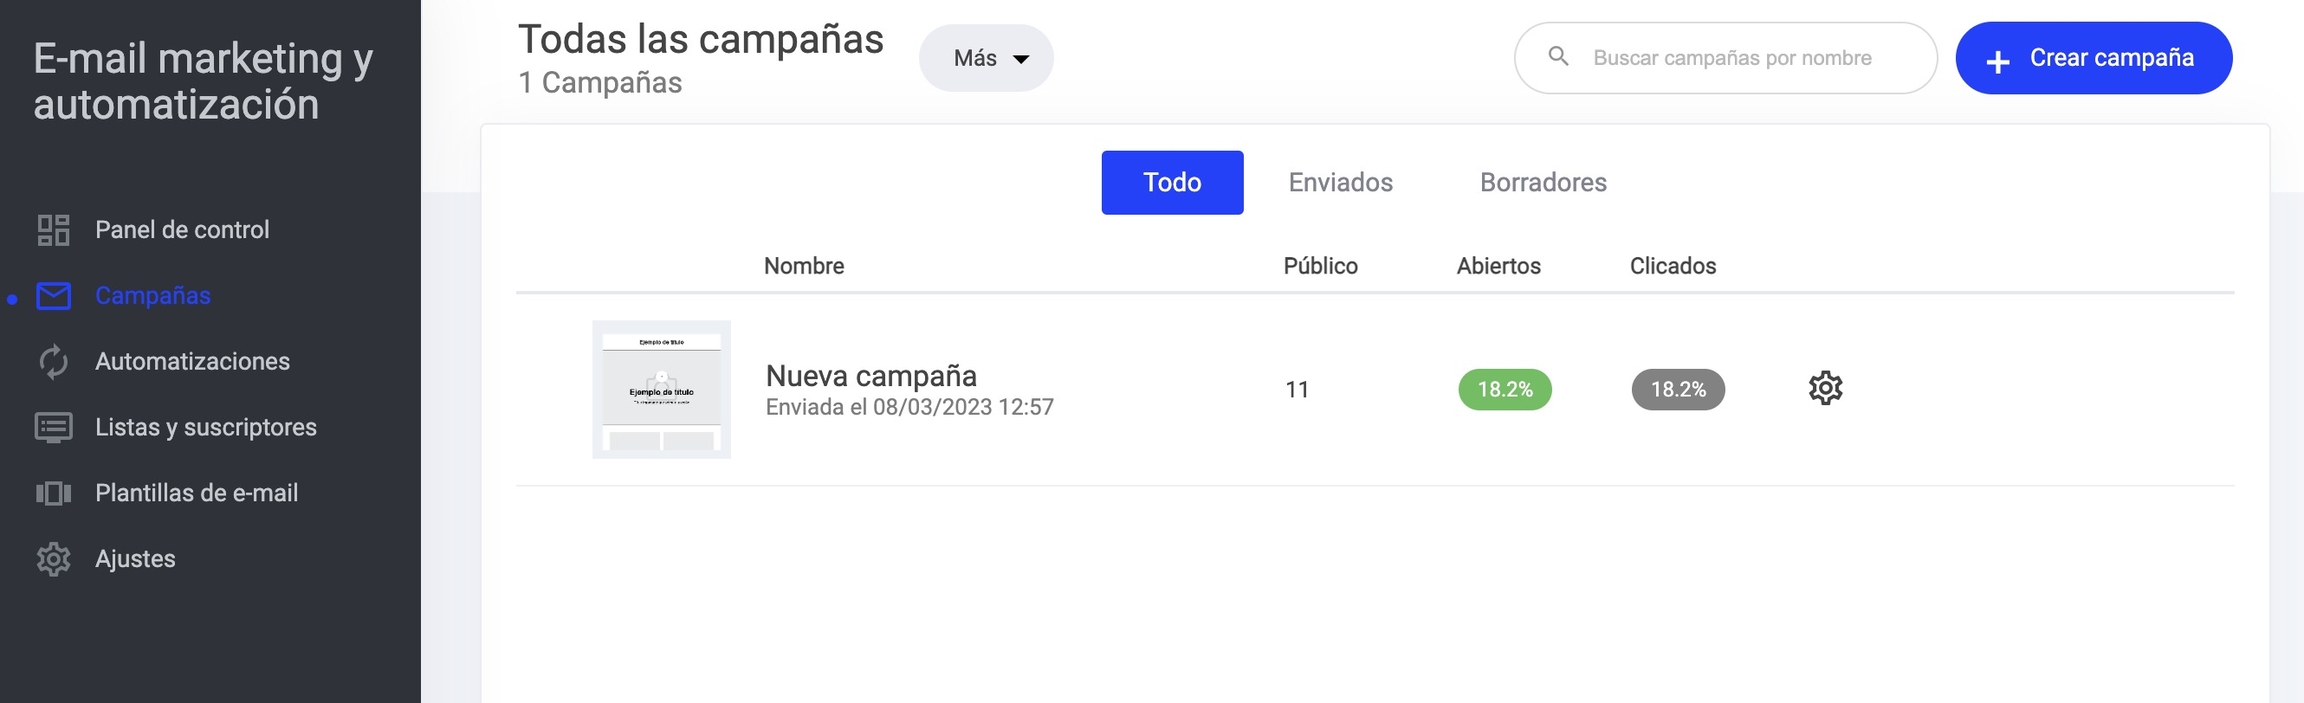Click the Plantillas de e-mail carousel icon
This screenshot has width=2304, height=703.
tap(53, 493)
